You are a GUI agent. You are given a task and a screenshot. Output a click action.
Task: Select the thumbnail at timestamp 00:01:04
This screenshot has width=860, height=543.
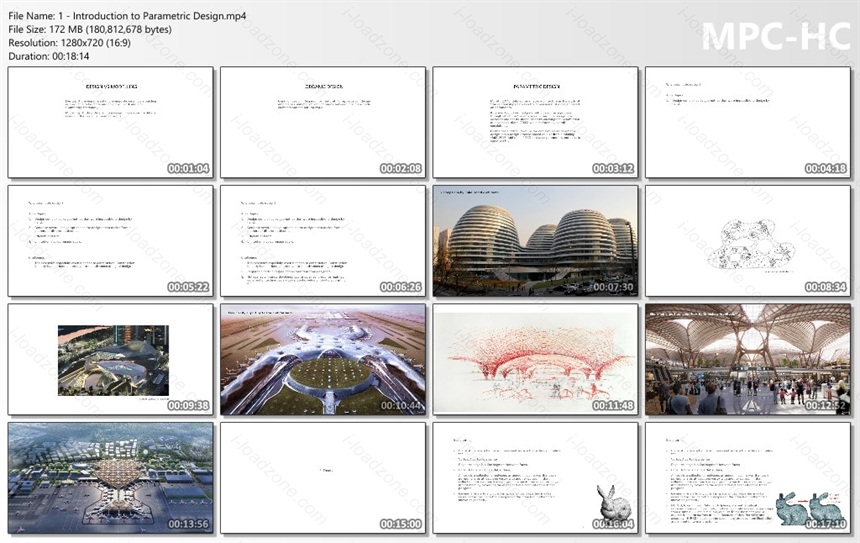111,122
